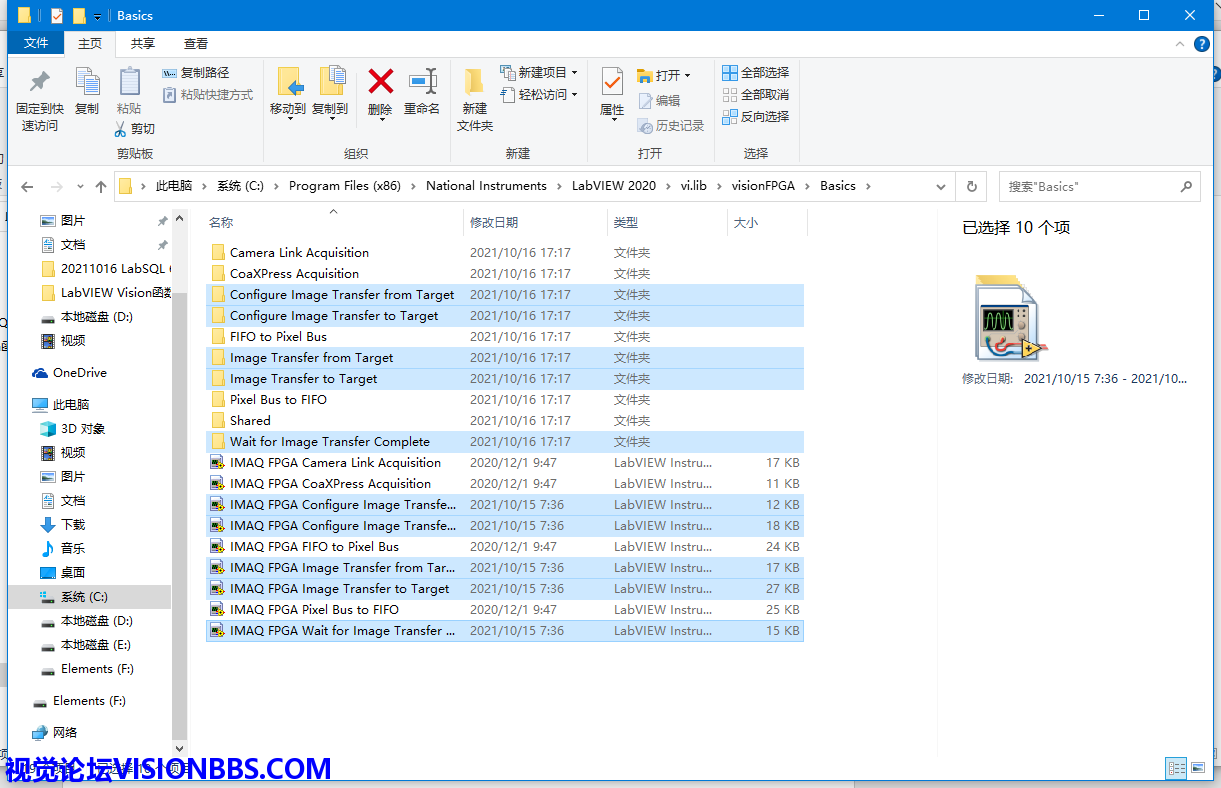
Task: Refresh the folder view
Action: pos(971,186)
